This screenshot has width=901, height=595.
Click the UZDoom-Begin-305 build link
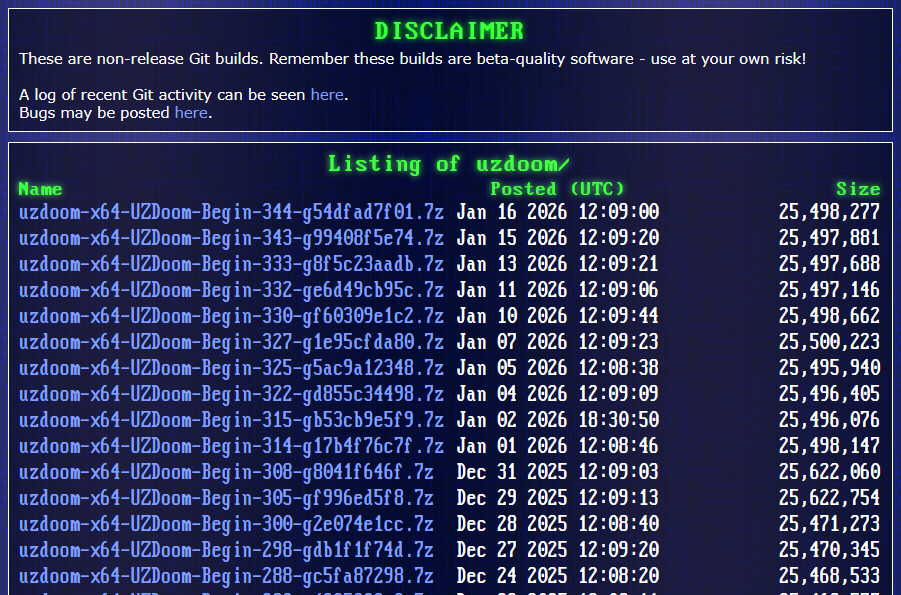[x=226, y=498]
